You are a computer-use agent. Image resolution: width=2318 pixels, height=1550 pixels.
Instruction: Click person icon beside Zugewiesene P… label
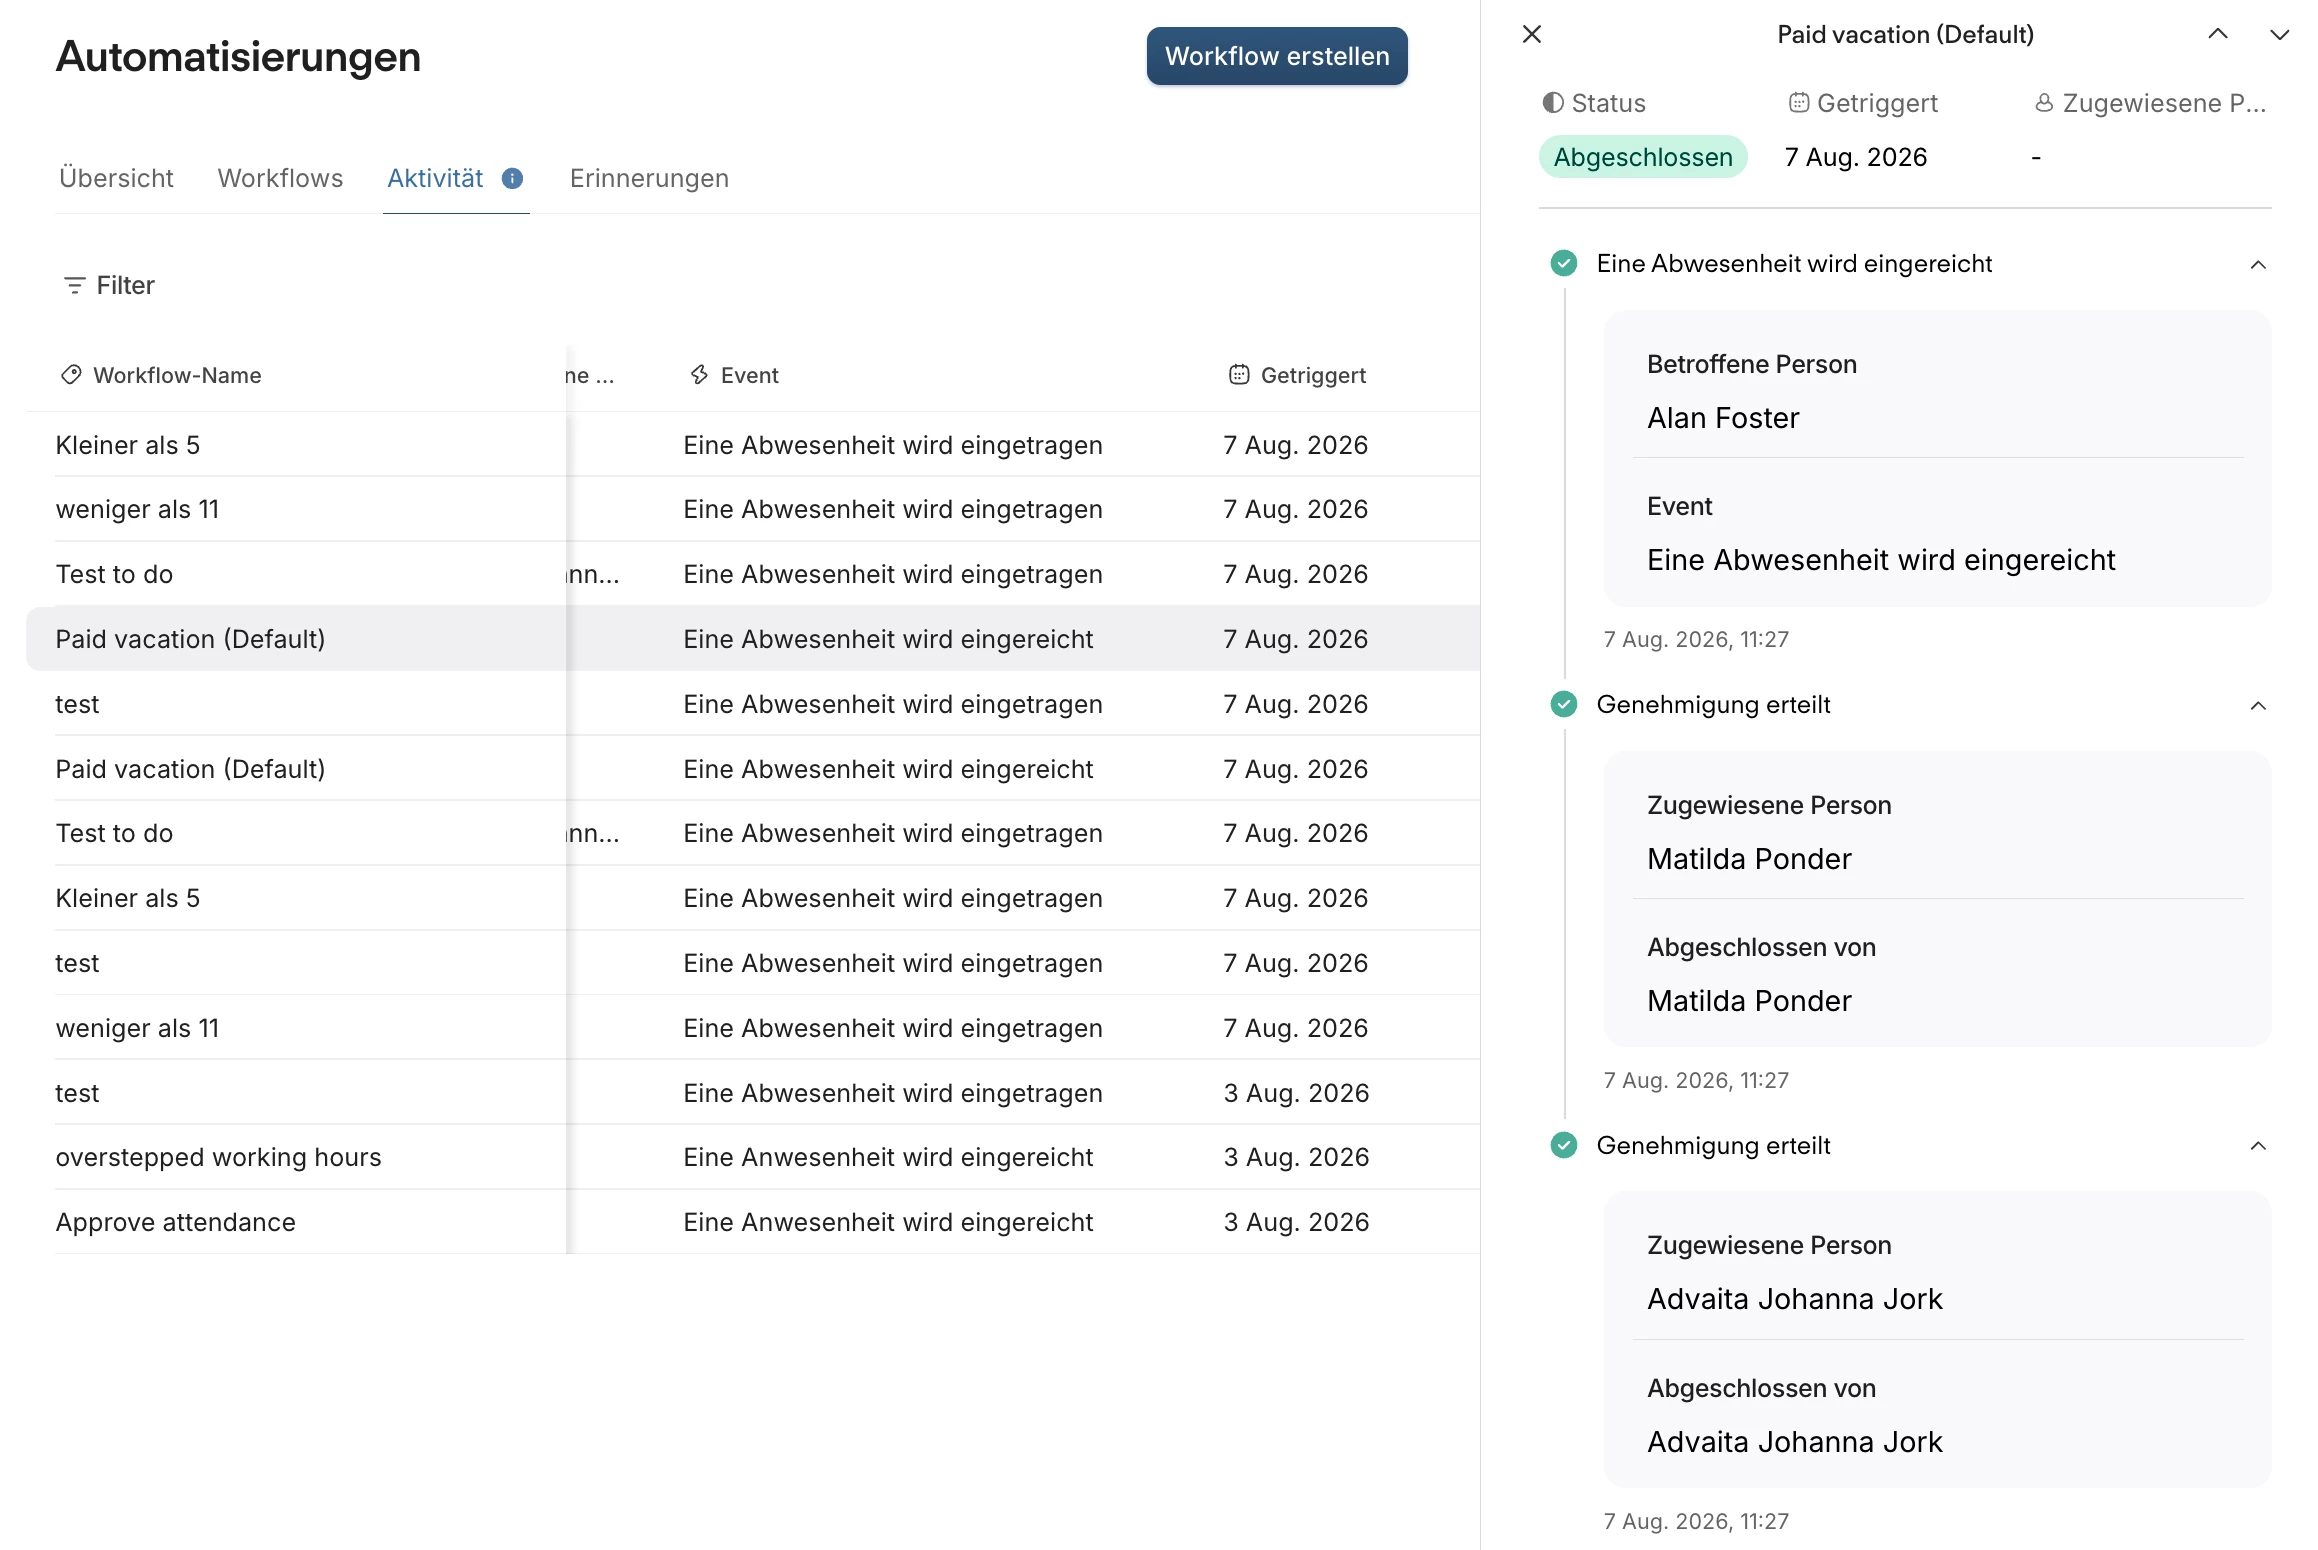pyautogui.click(x=2044, y=103)
